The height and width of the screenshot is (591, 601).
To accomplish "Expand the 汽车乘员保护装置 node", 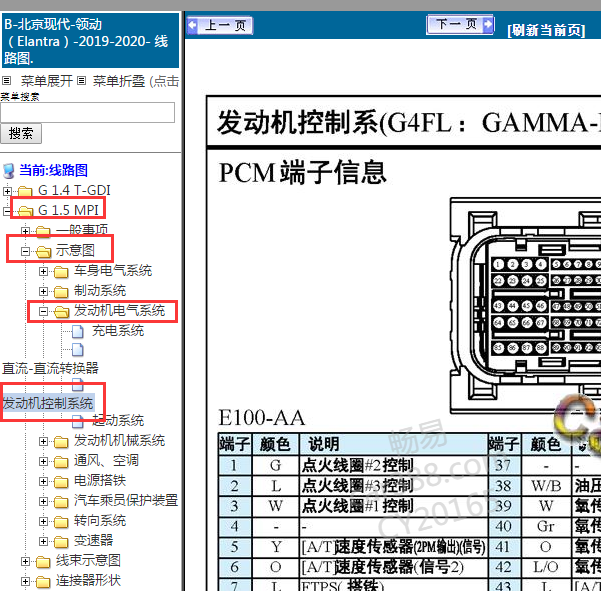I will (43, 501).
